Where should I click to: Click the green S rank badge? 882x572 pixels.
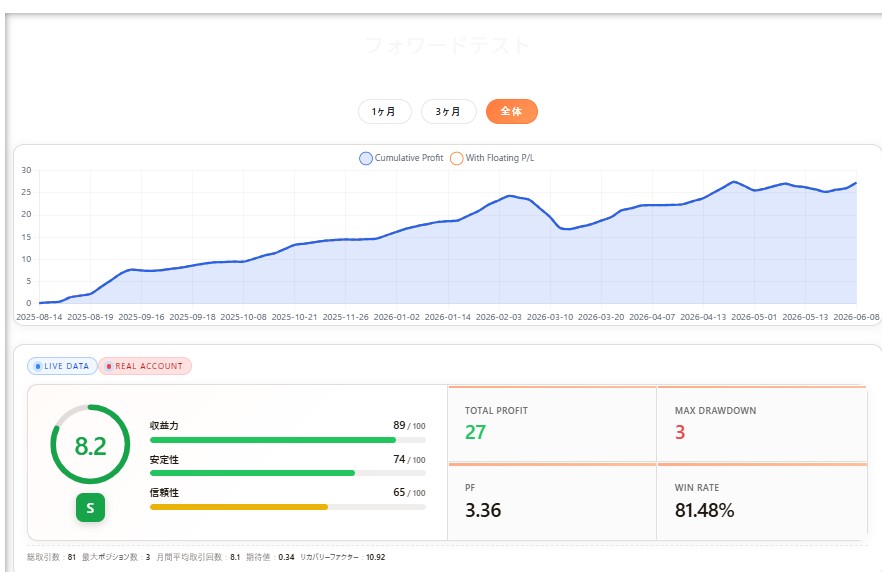click(x=90, y=508)
